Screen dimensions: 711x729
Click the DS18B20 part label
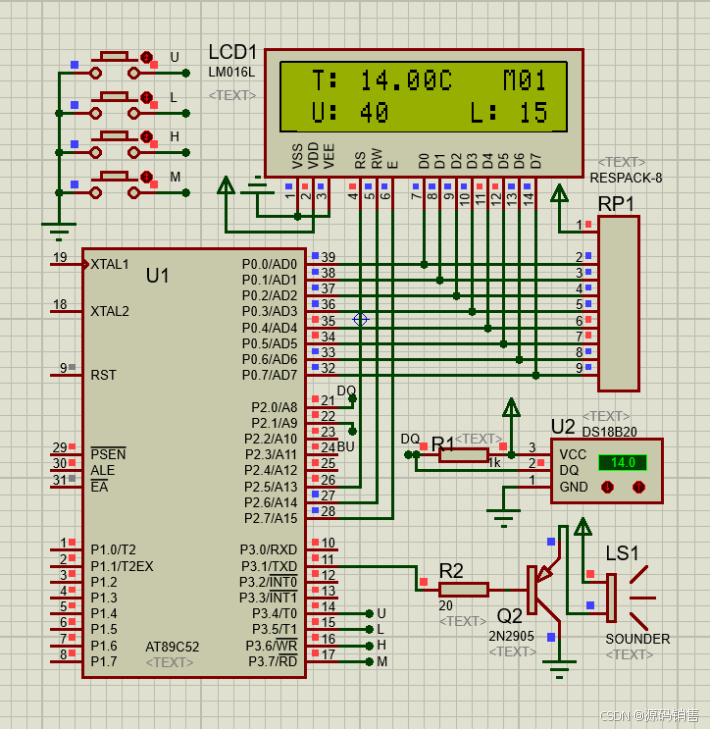tap(609, 432)
